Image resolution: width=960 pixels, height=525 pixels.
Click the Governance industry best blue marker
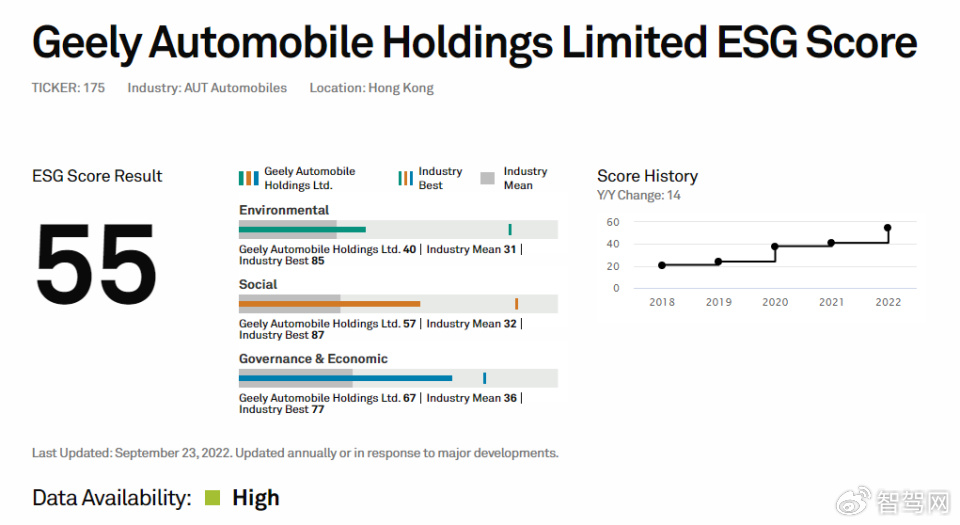(x=484, y=378)
